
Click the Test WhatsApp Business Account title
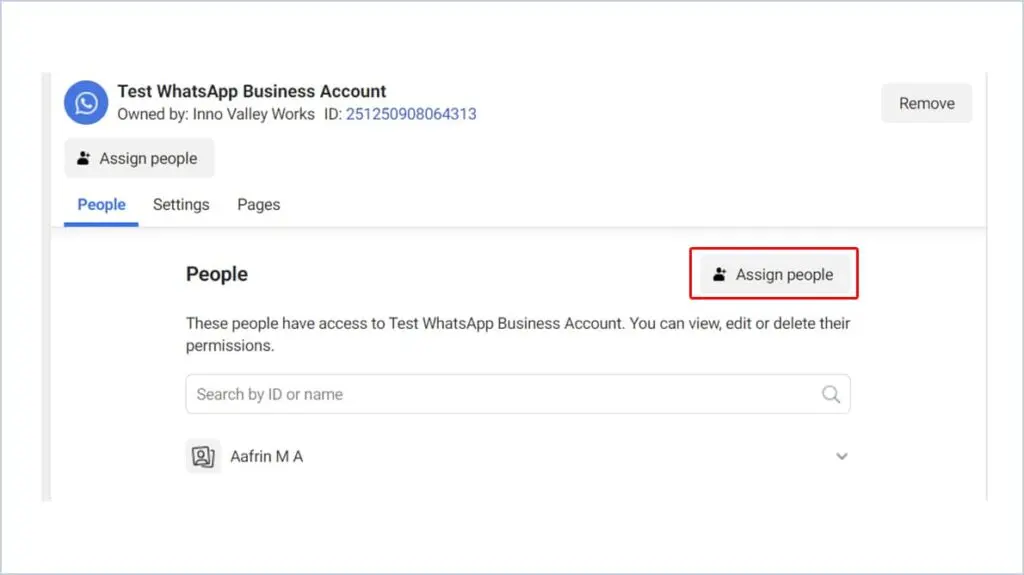[x=251, y=91]
